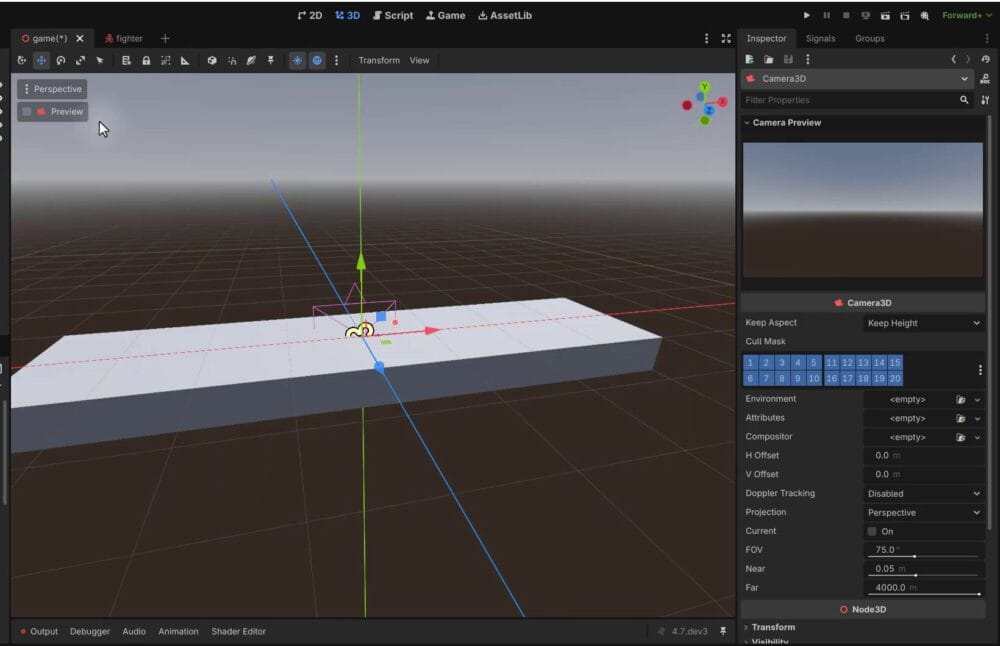Run a specific scene icon
1000x646 pixels.
tap(904, 15)
